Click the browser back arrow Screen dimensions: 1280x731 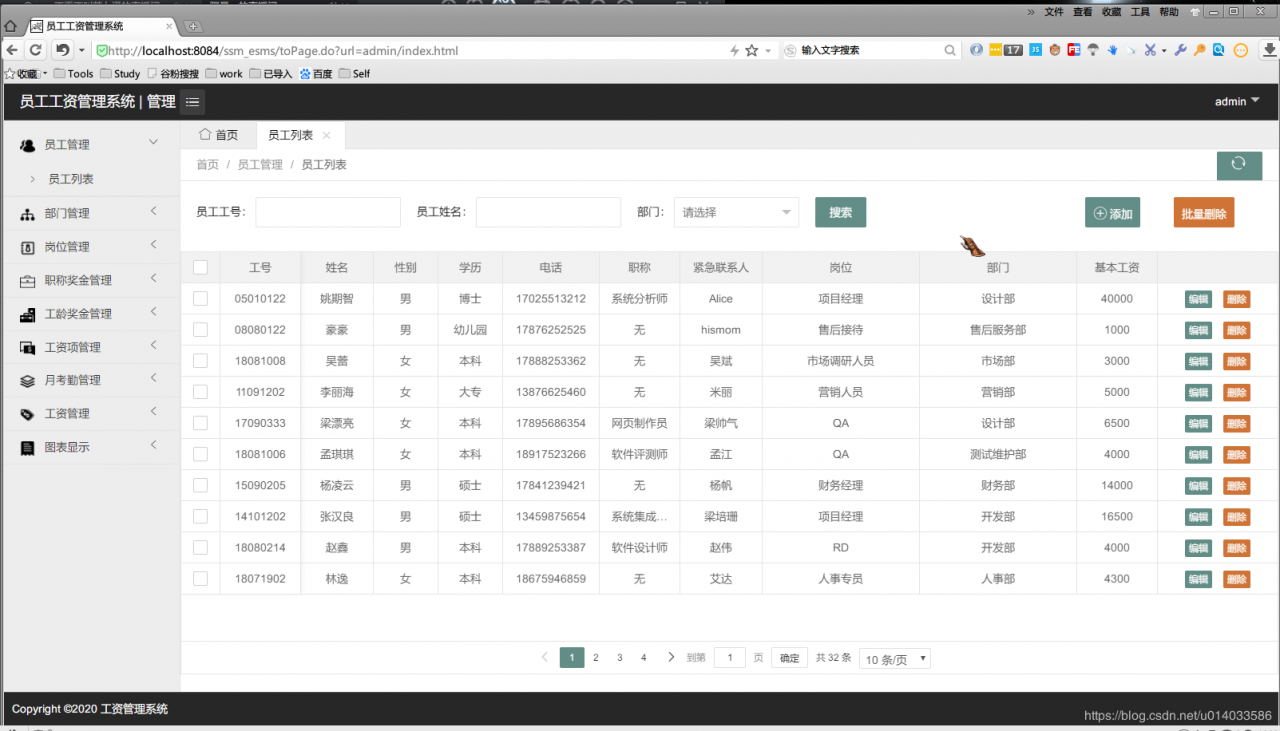point(12,50)
